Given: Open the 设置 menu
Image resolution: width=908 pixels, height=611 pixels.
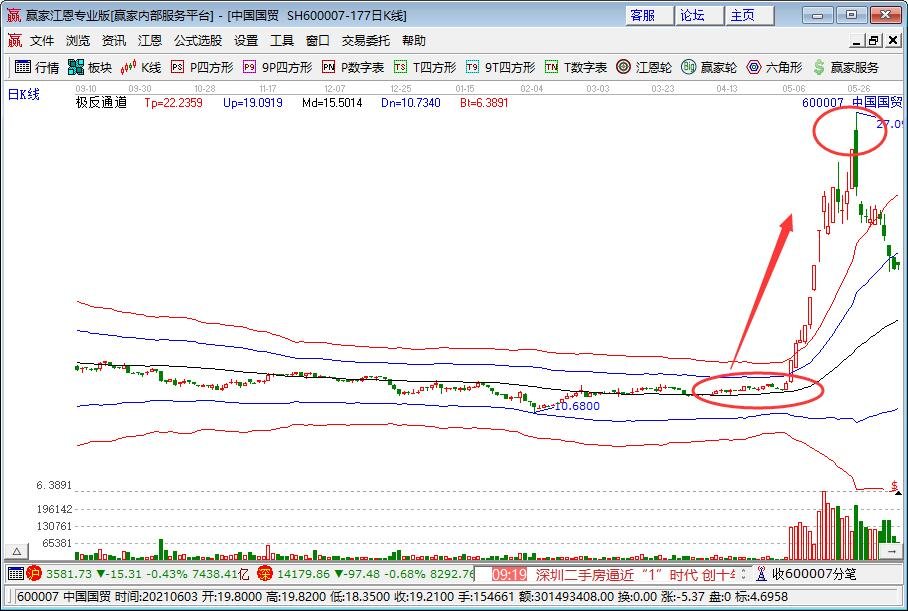Looking at the screenshot, I should click(246, 41).
